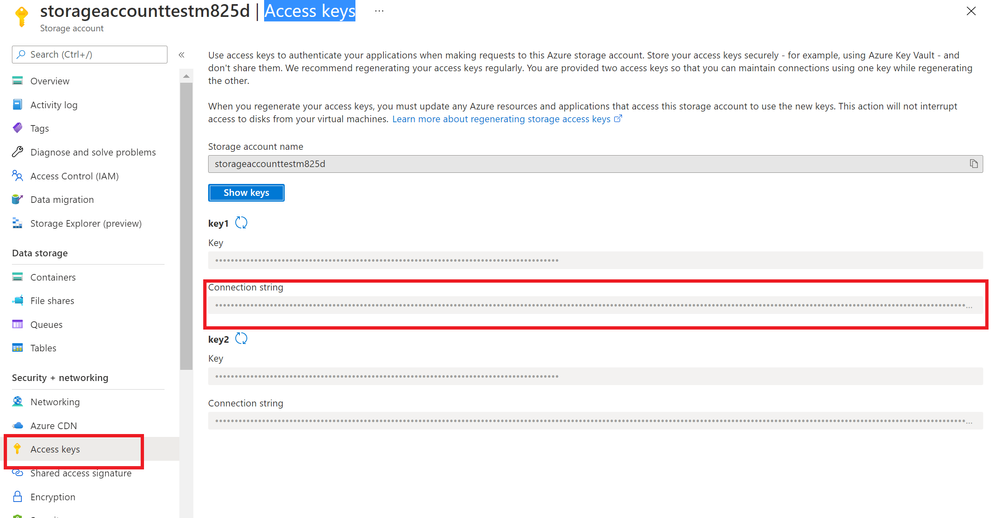Click the key1 Connection string field

pyautogui.click(x=595, y=305)
